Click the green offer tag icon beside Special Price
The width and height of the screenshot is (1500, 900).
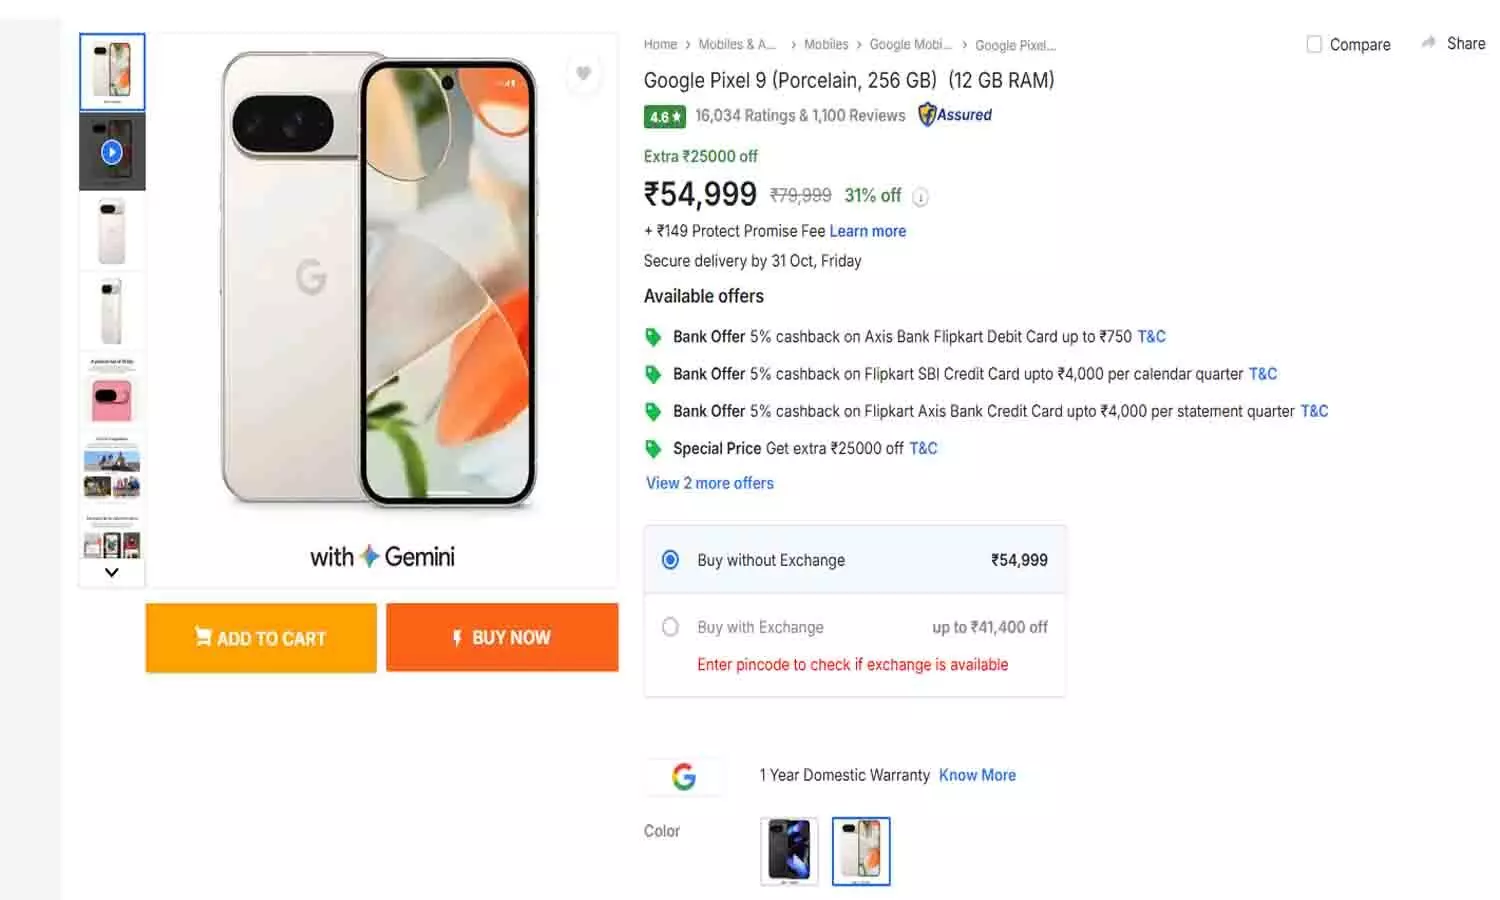click(x=654, y=448)
